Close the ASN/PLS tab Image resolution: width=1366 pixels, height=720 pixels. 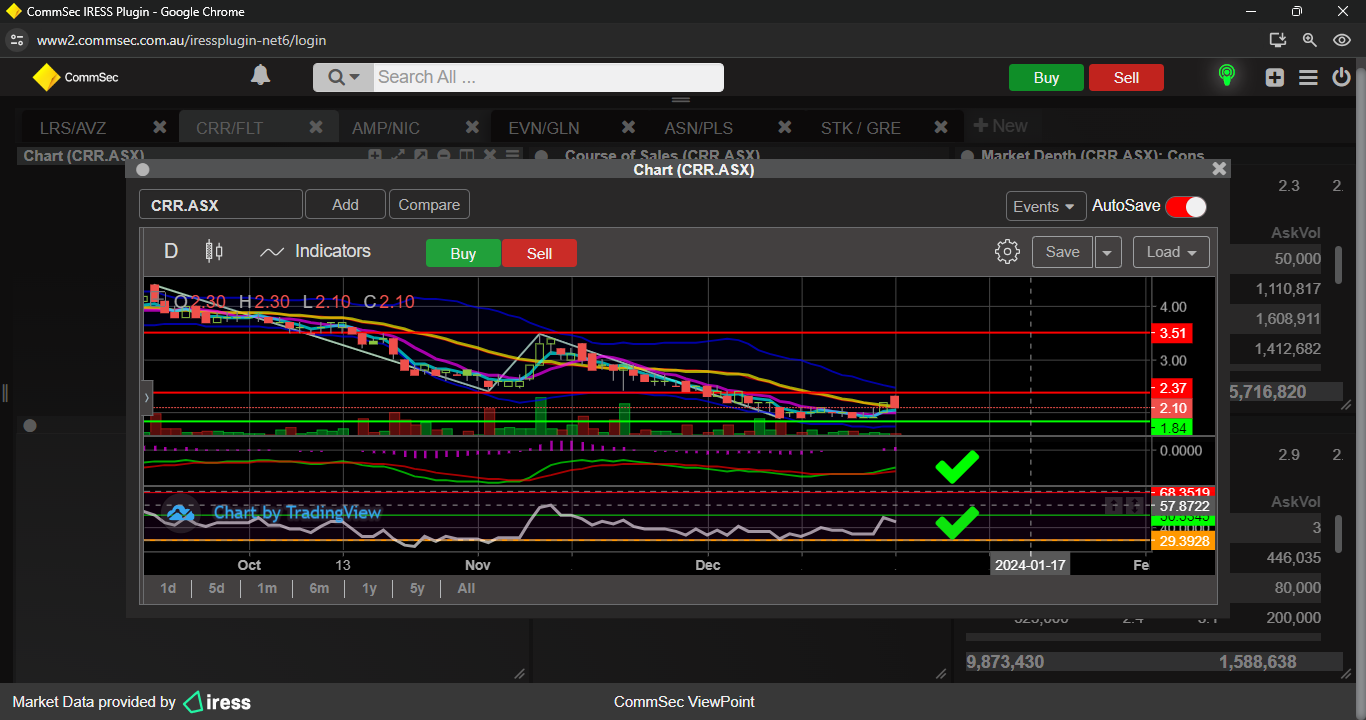(785, 127)
